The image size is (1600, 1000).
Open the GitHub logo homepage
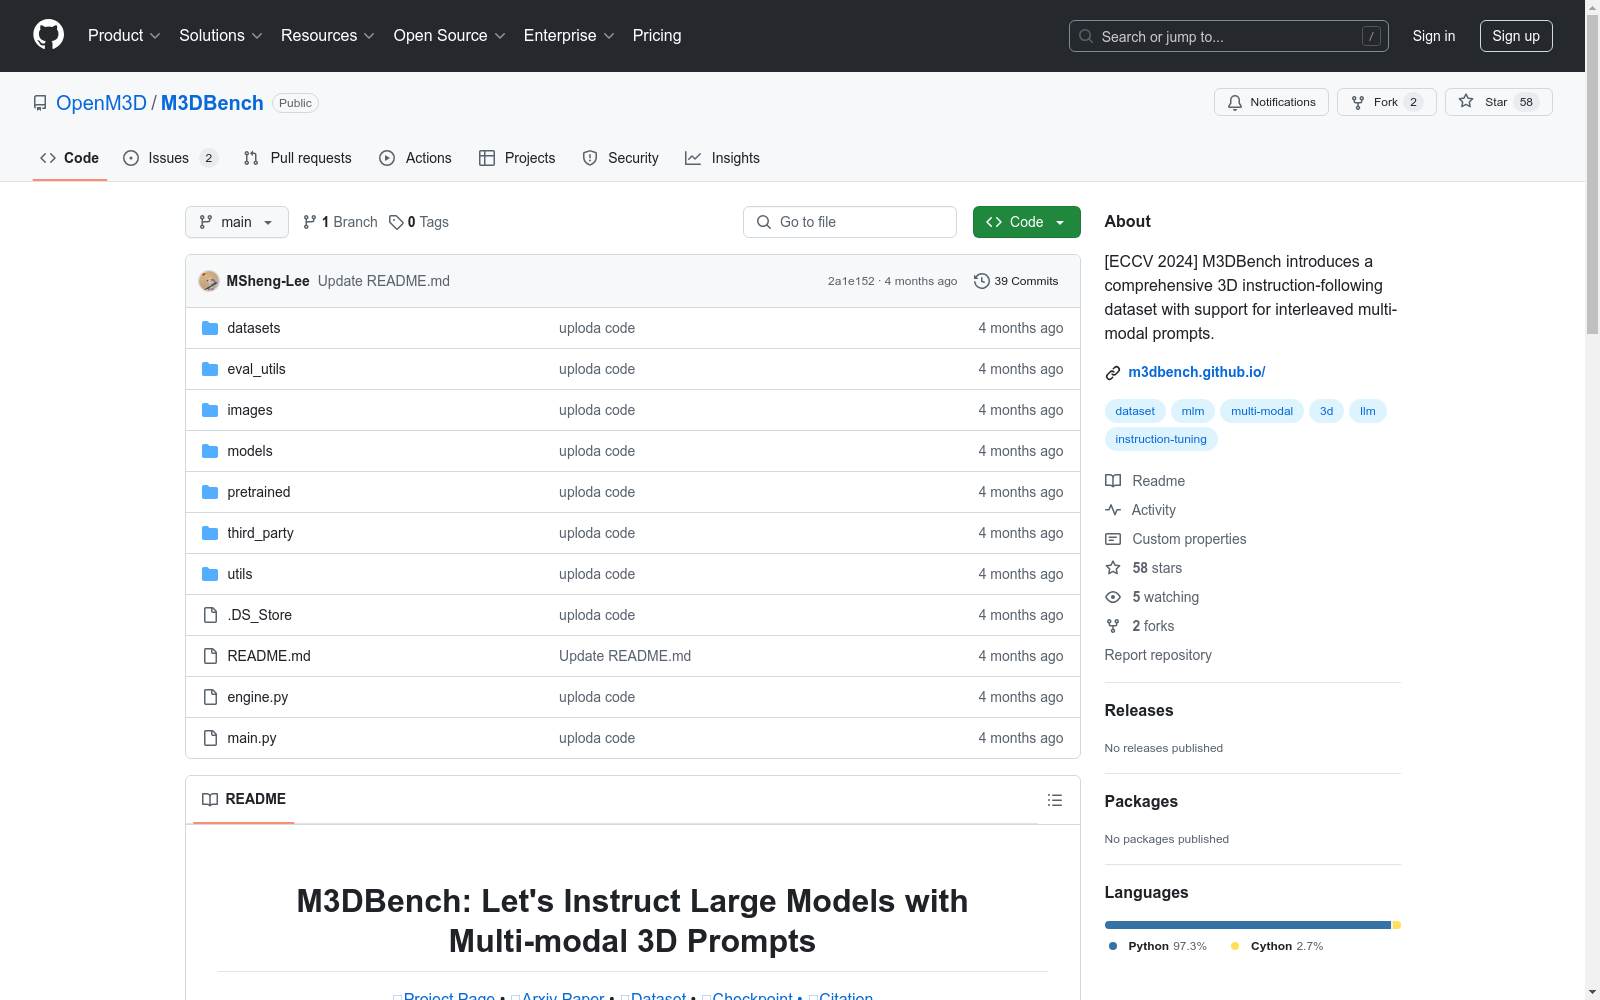tap(48, 35)
